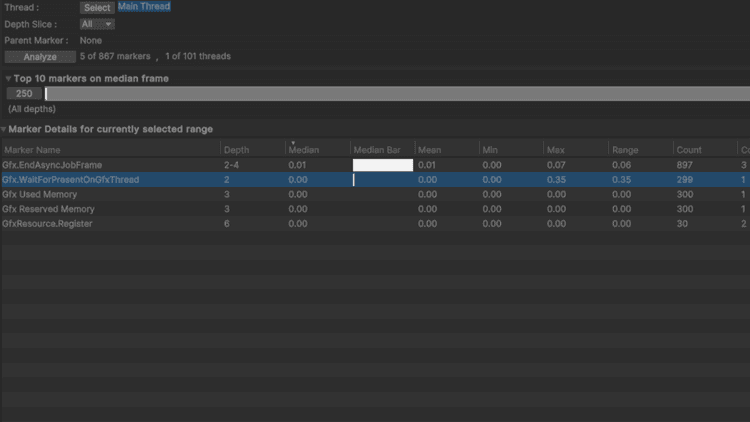This screenshot has width=750, height=422.
Task: Click range value 0.06
Action: coord(621,165)
